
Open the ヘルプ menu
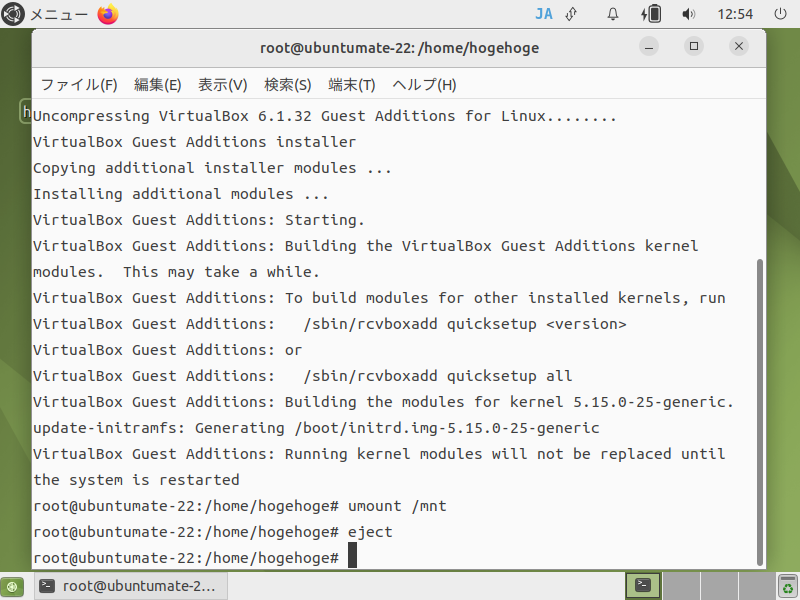pyautogui.click(x=424, y=85)
